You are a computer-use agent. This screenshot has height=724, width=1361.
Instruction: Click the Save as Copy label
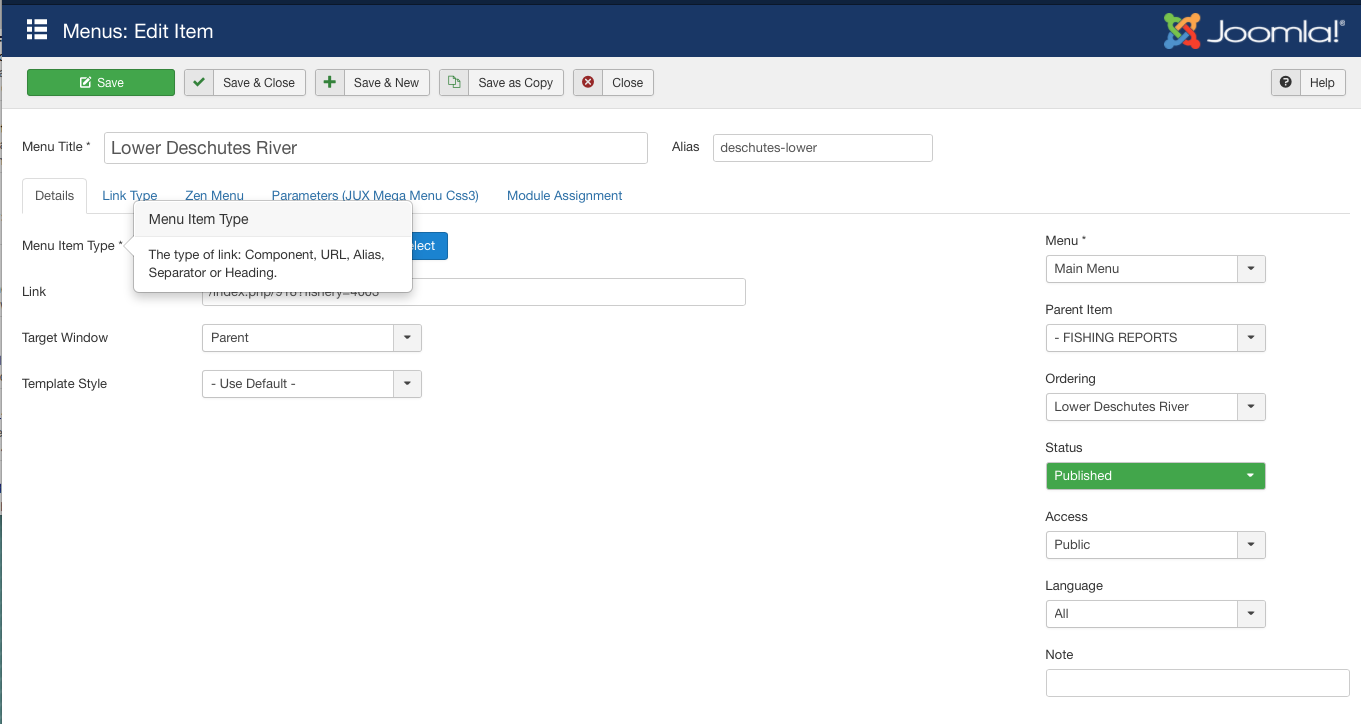point(516,83)
